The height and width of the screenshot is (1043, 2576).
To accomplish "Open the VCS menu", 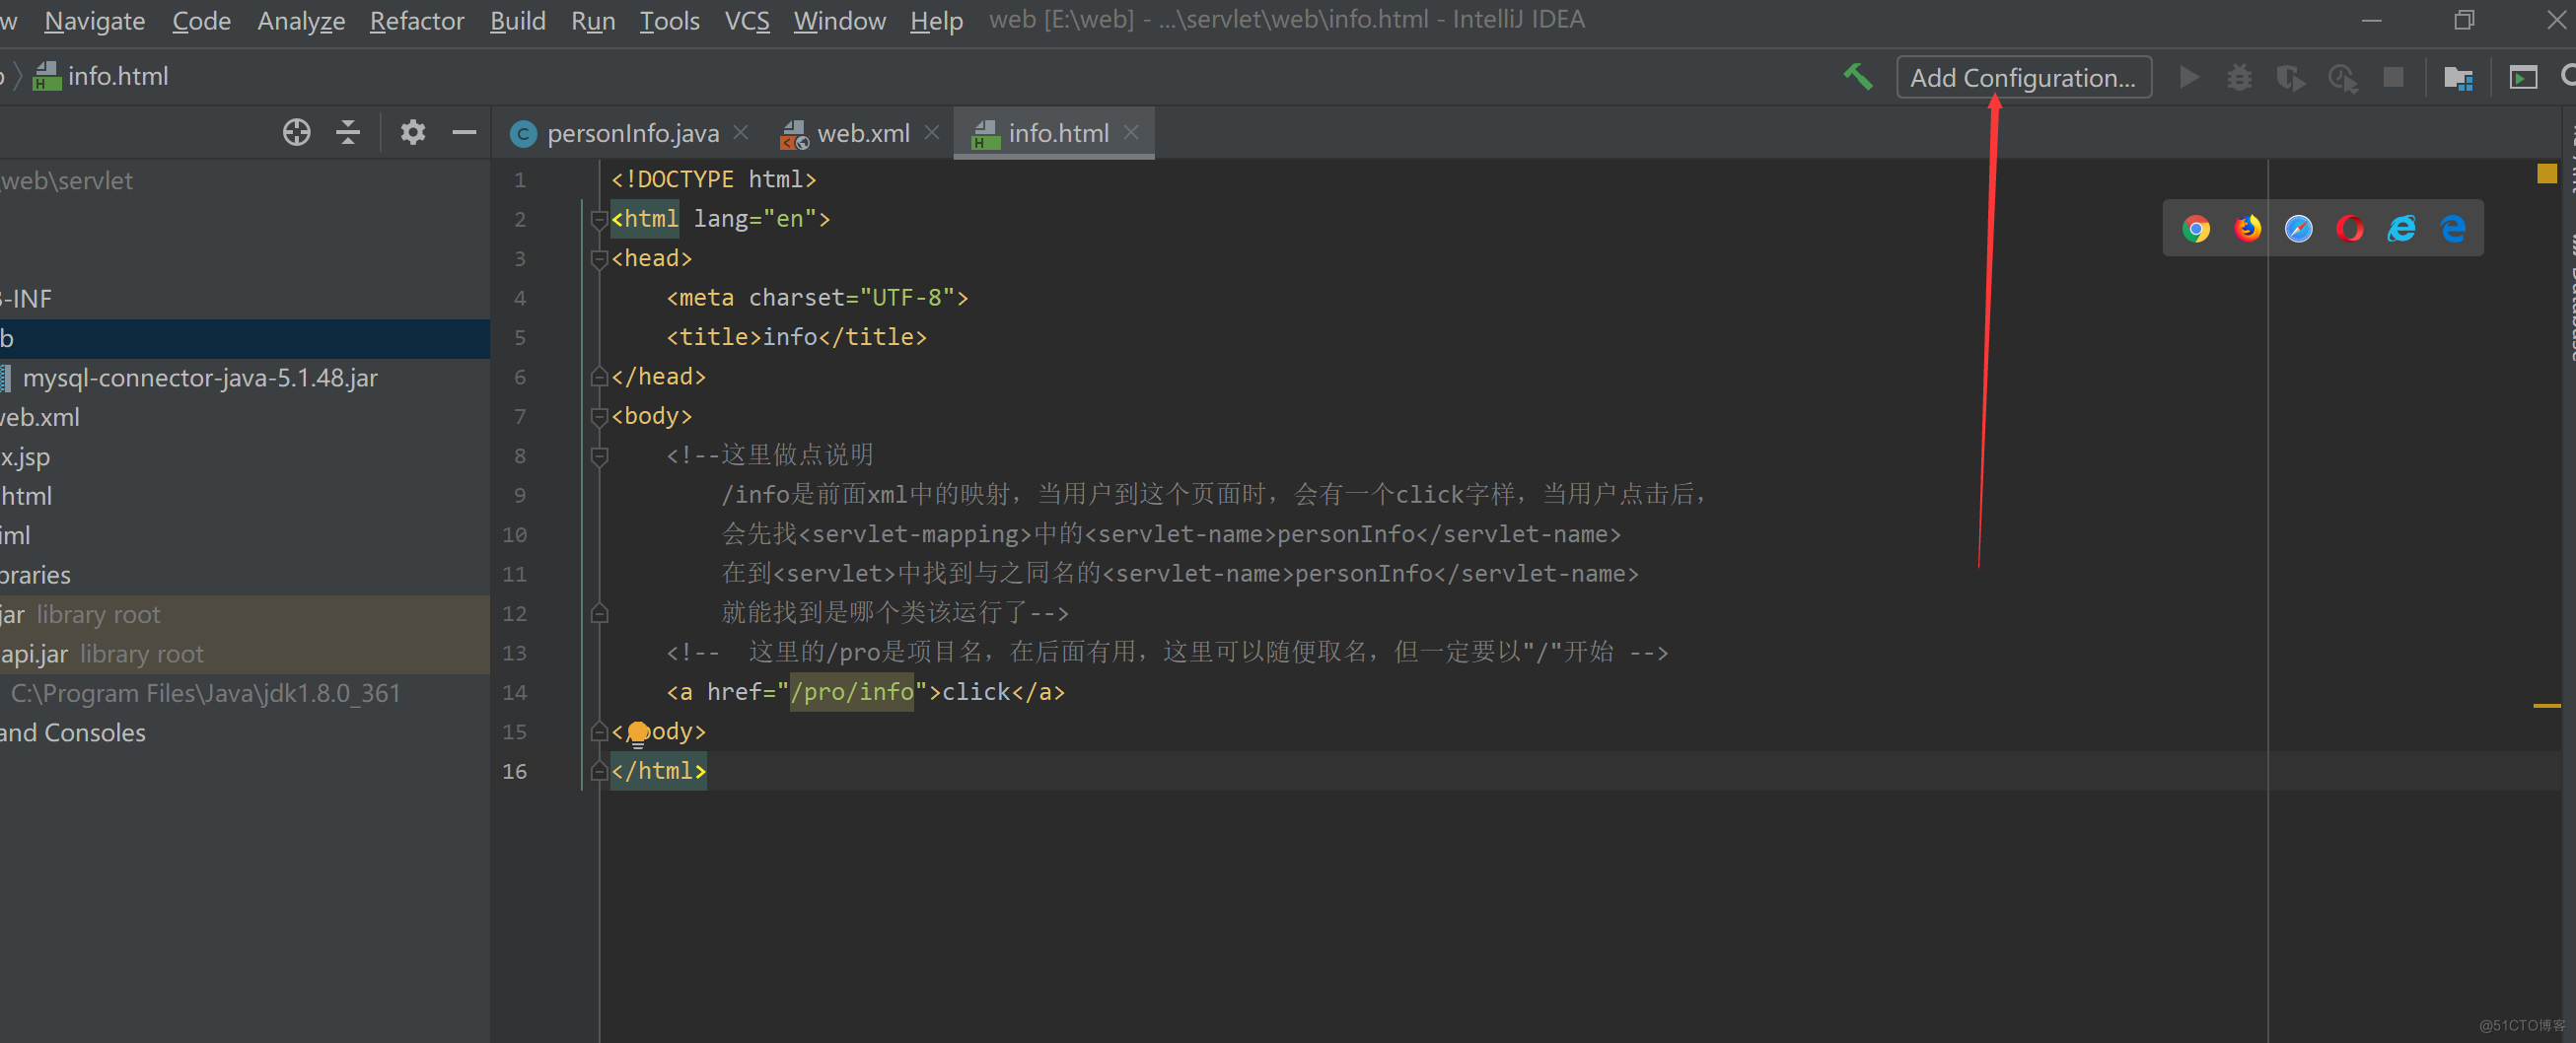I will point(747,20).
